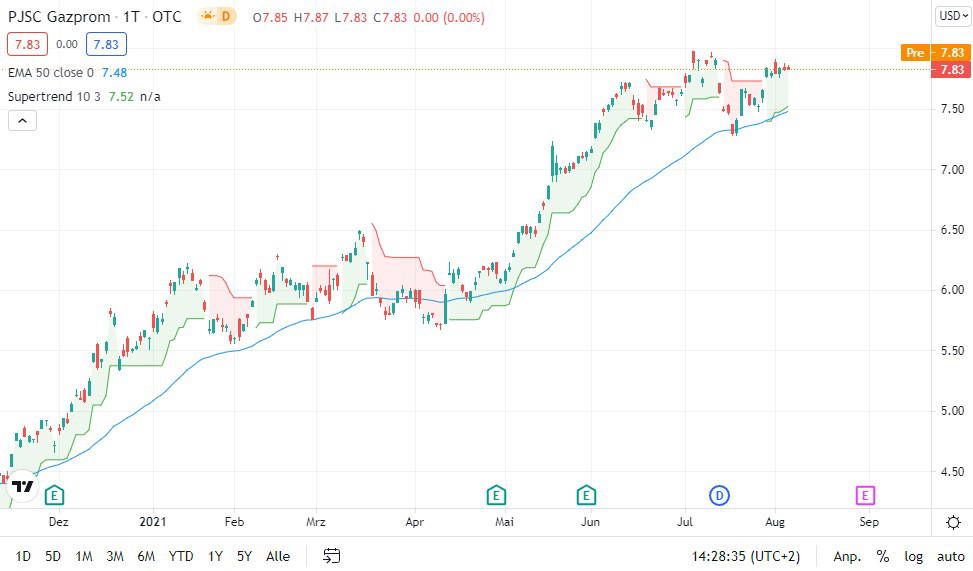
Task: Toggle the log scale
Action: (x=913, y=556)
